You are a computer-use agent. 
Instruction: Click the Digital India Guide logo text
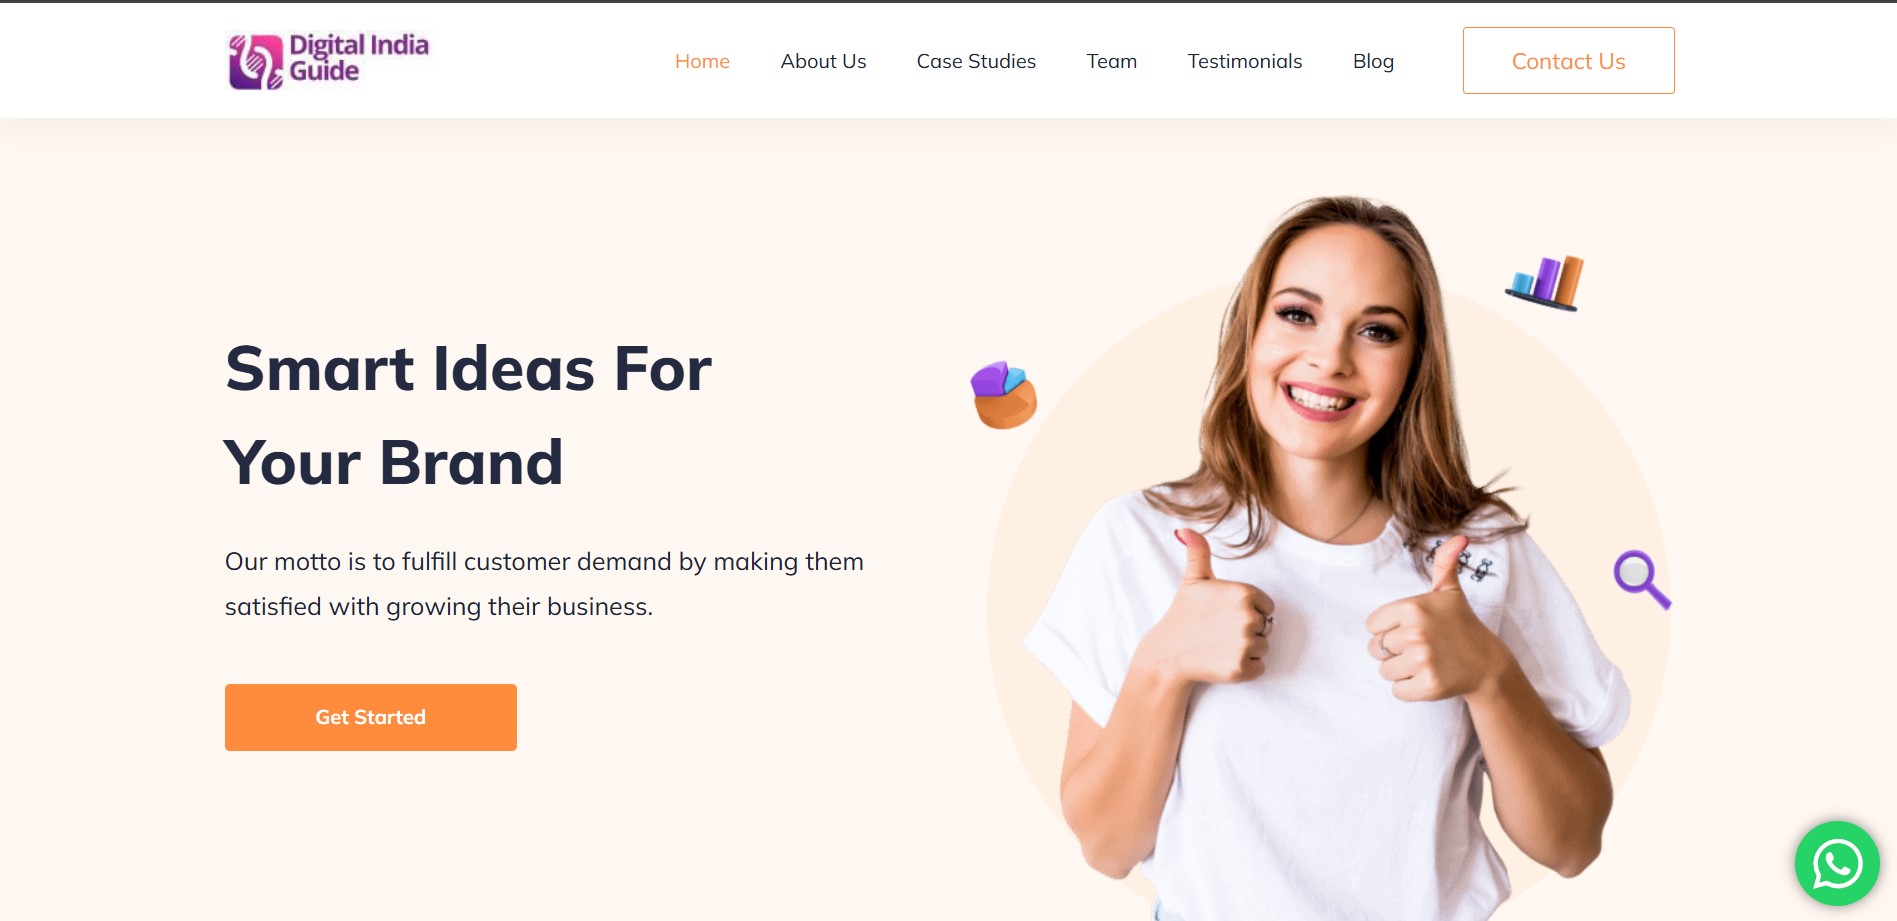tap(359, 58)
